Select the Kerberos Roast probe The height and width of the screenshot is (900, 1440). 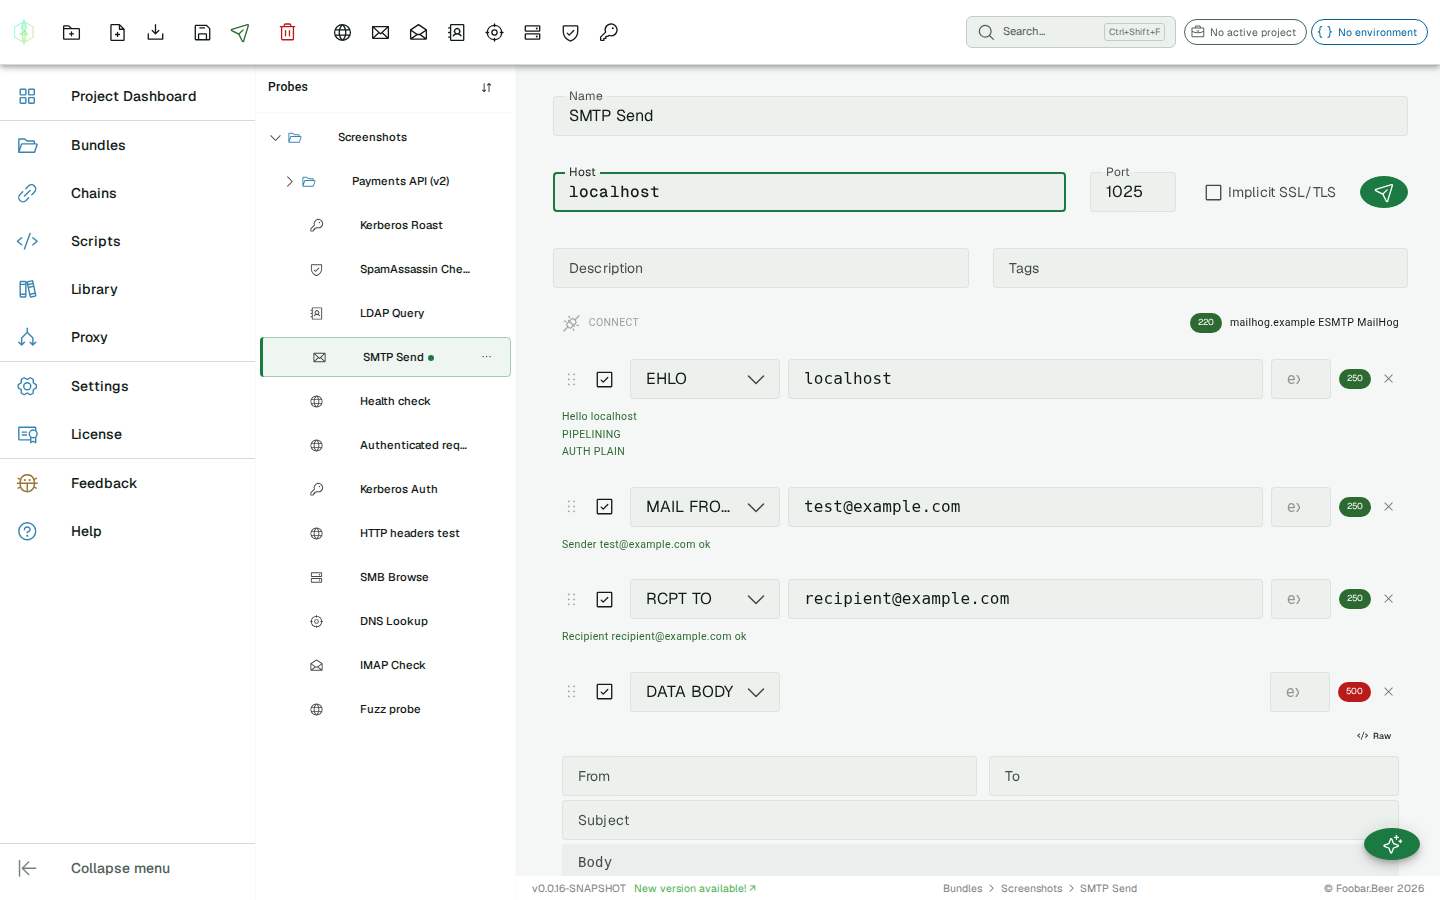pos(386,225)
